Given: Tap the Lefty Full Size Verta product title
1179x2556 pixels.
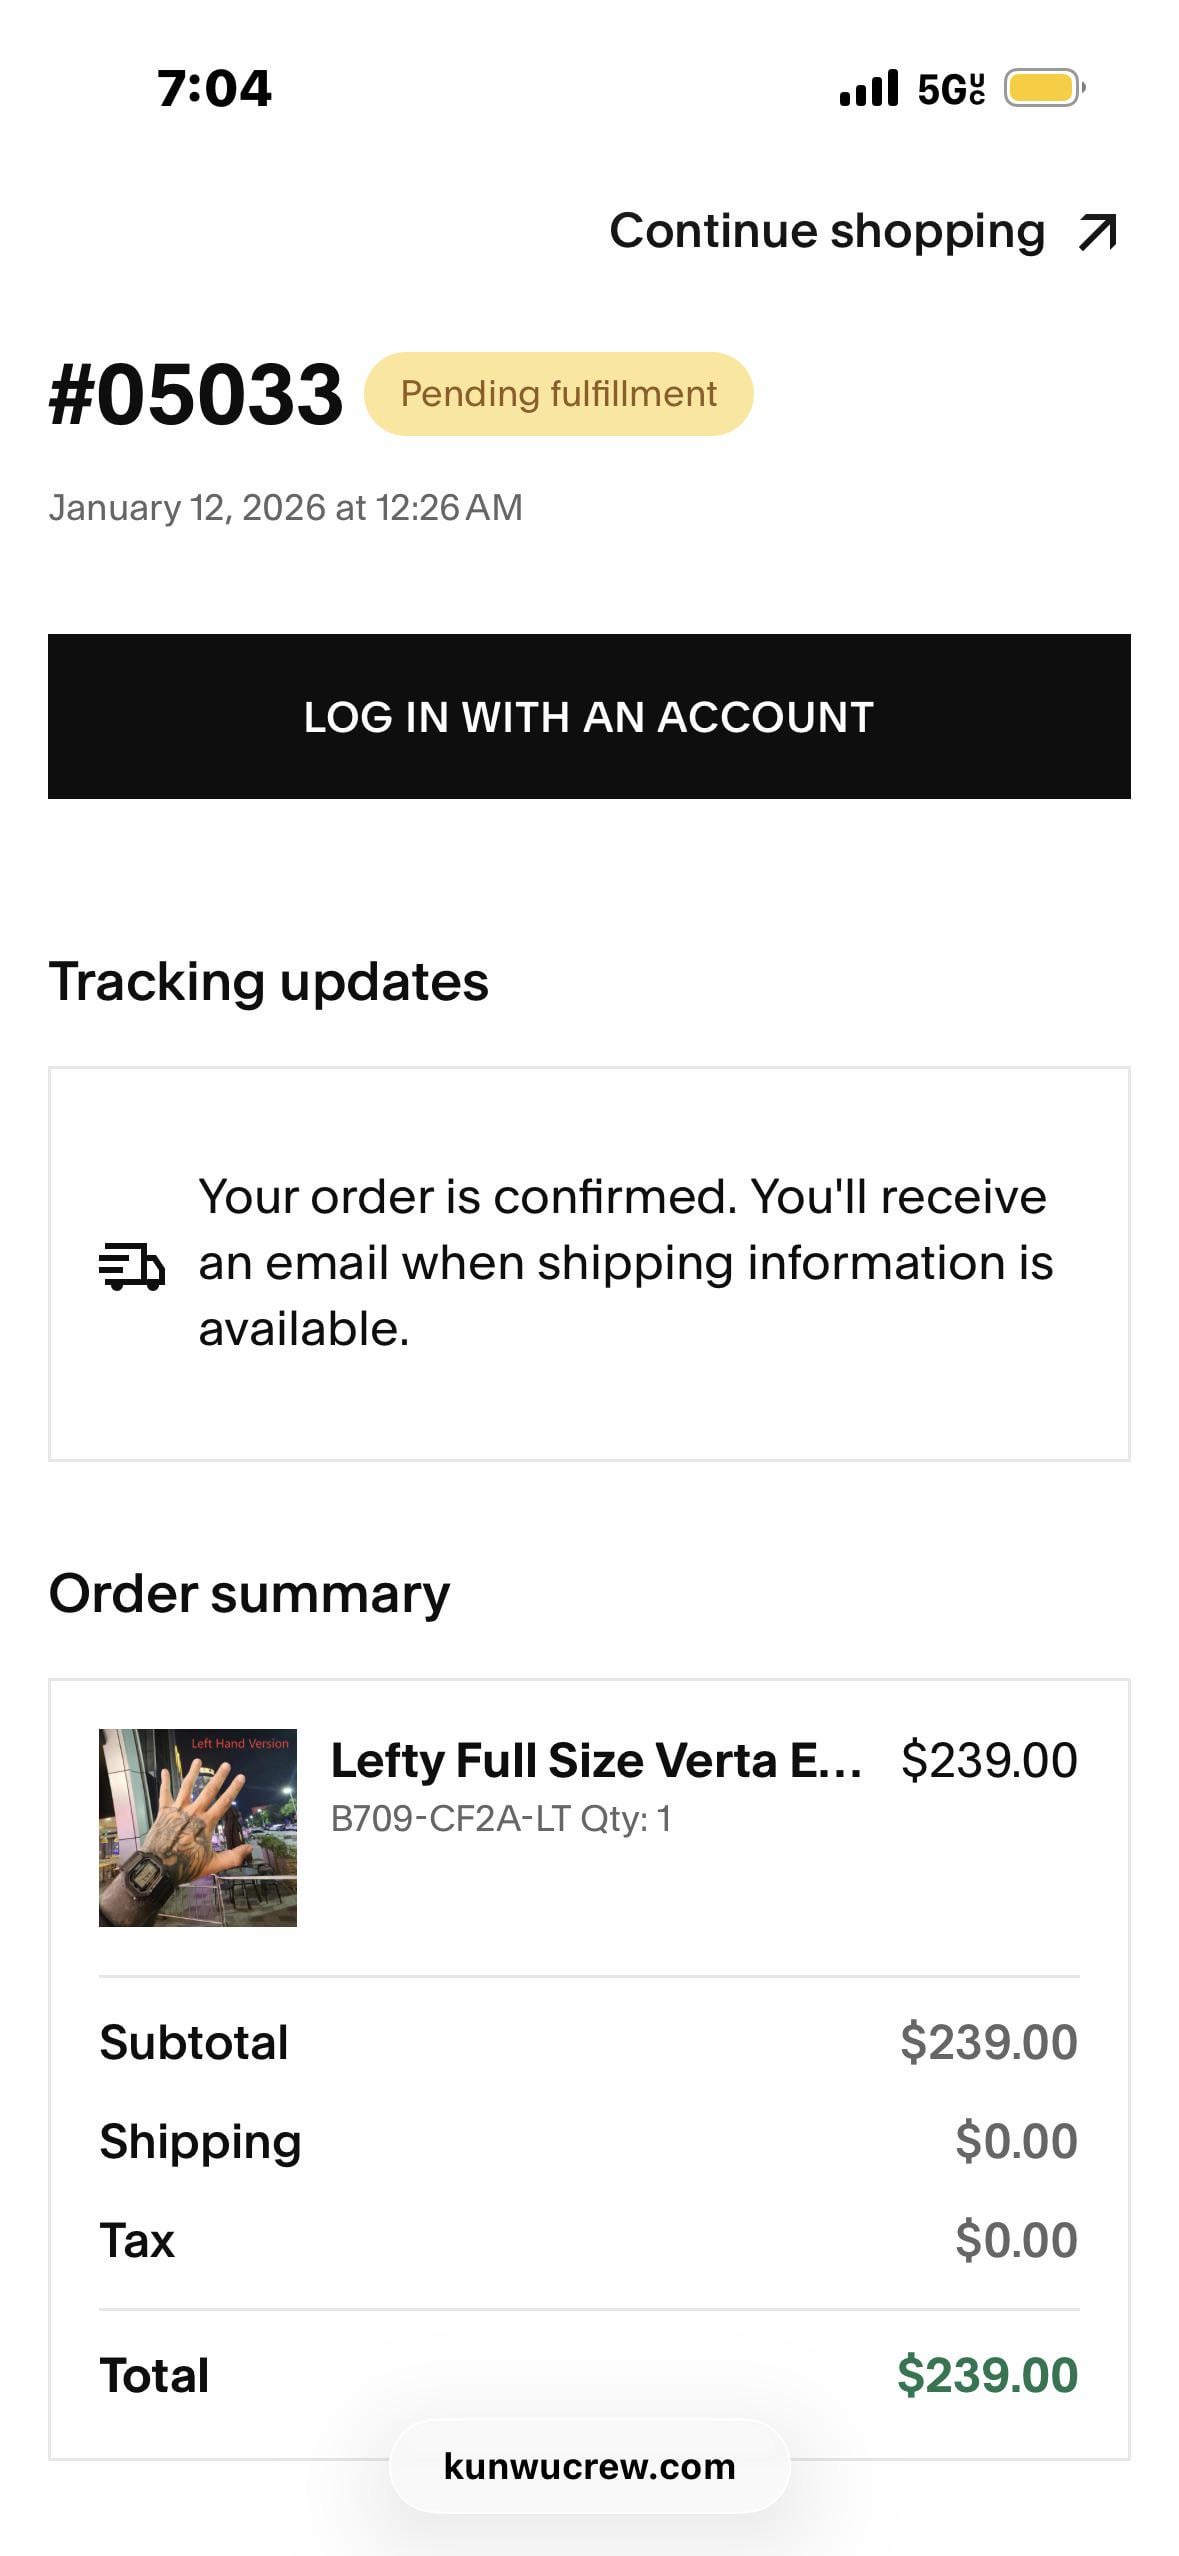Looking at the screenshot, I should (596, 1760).
